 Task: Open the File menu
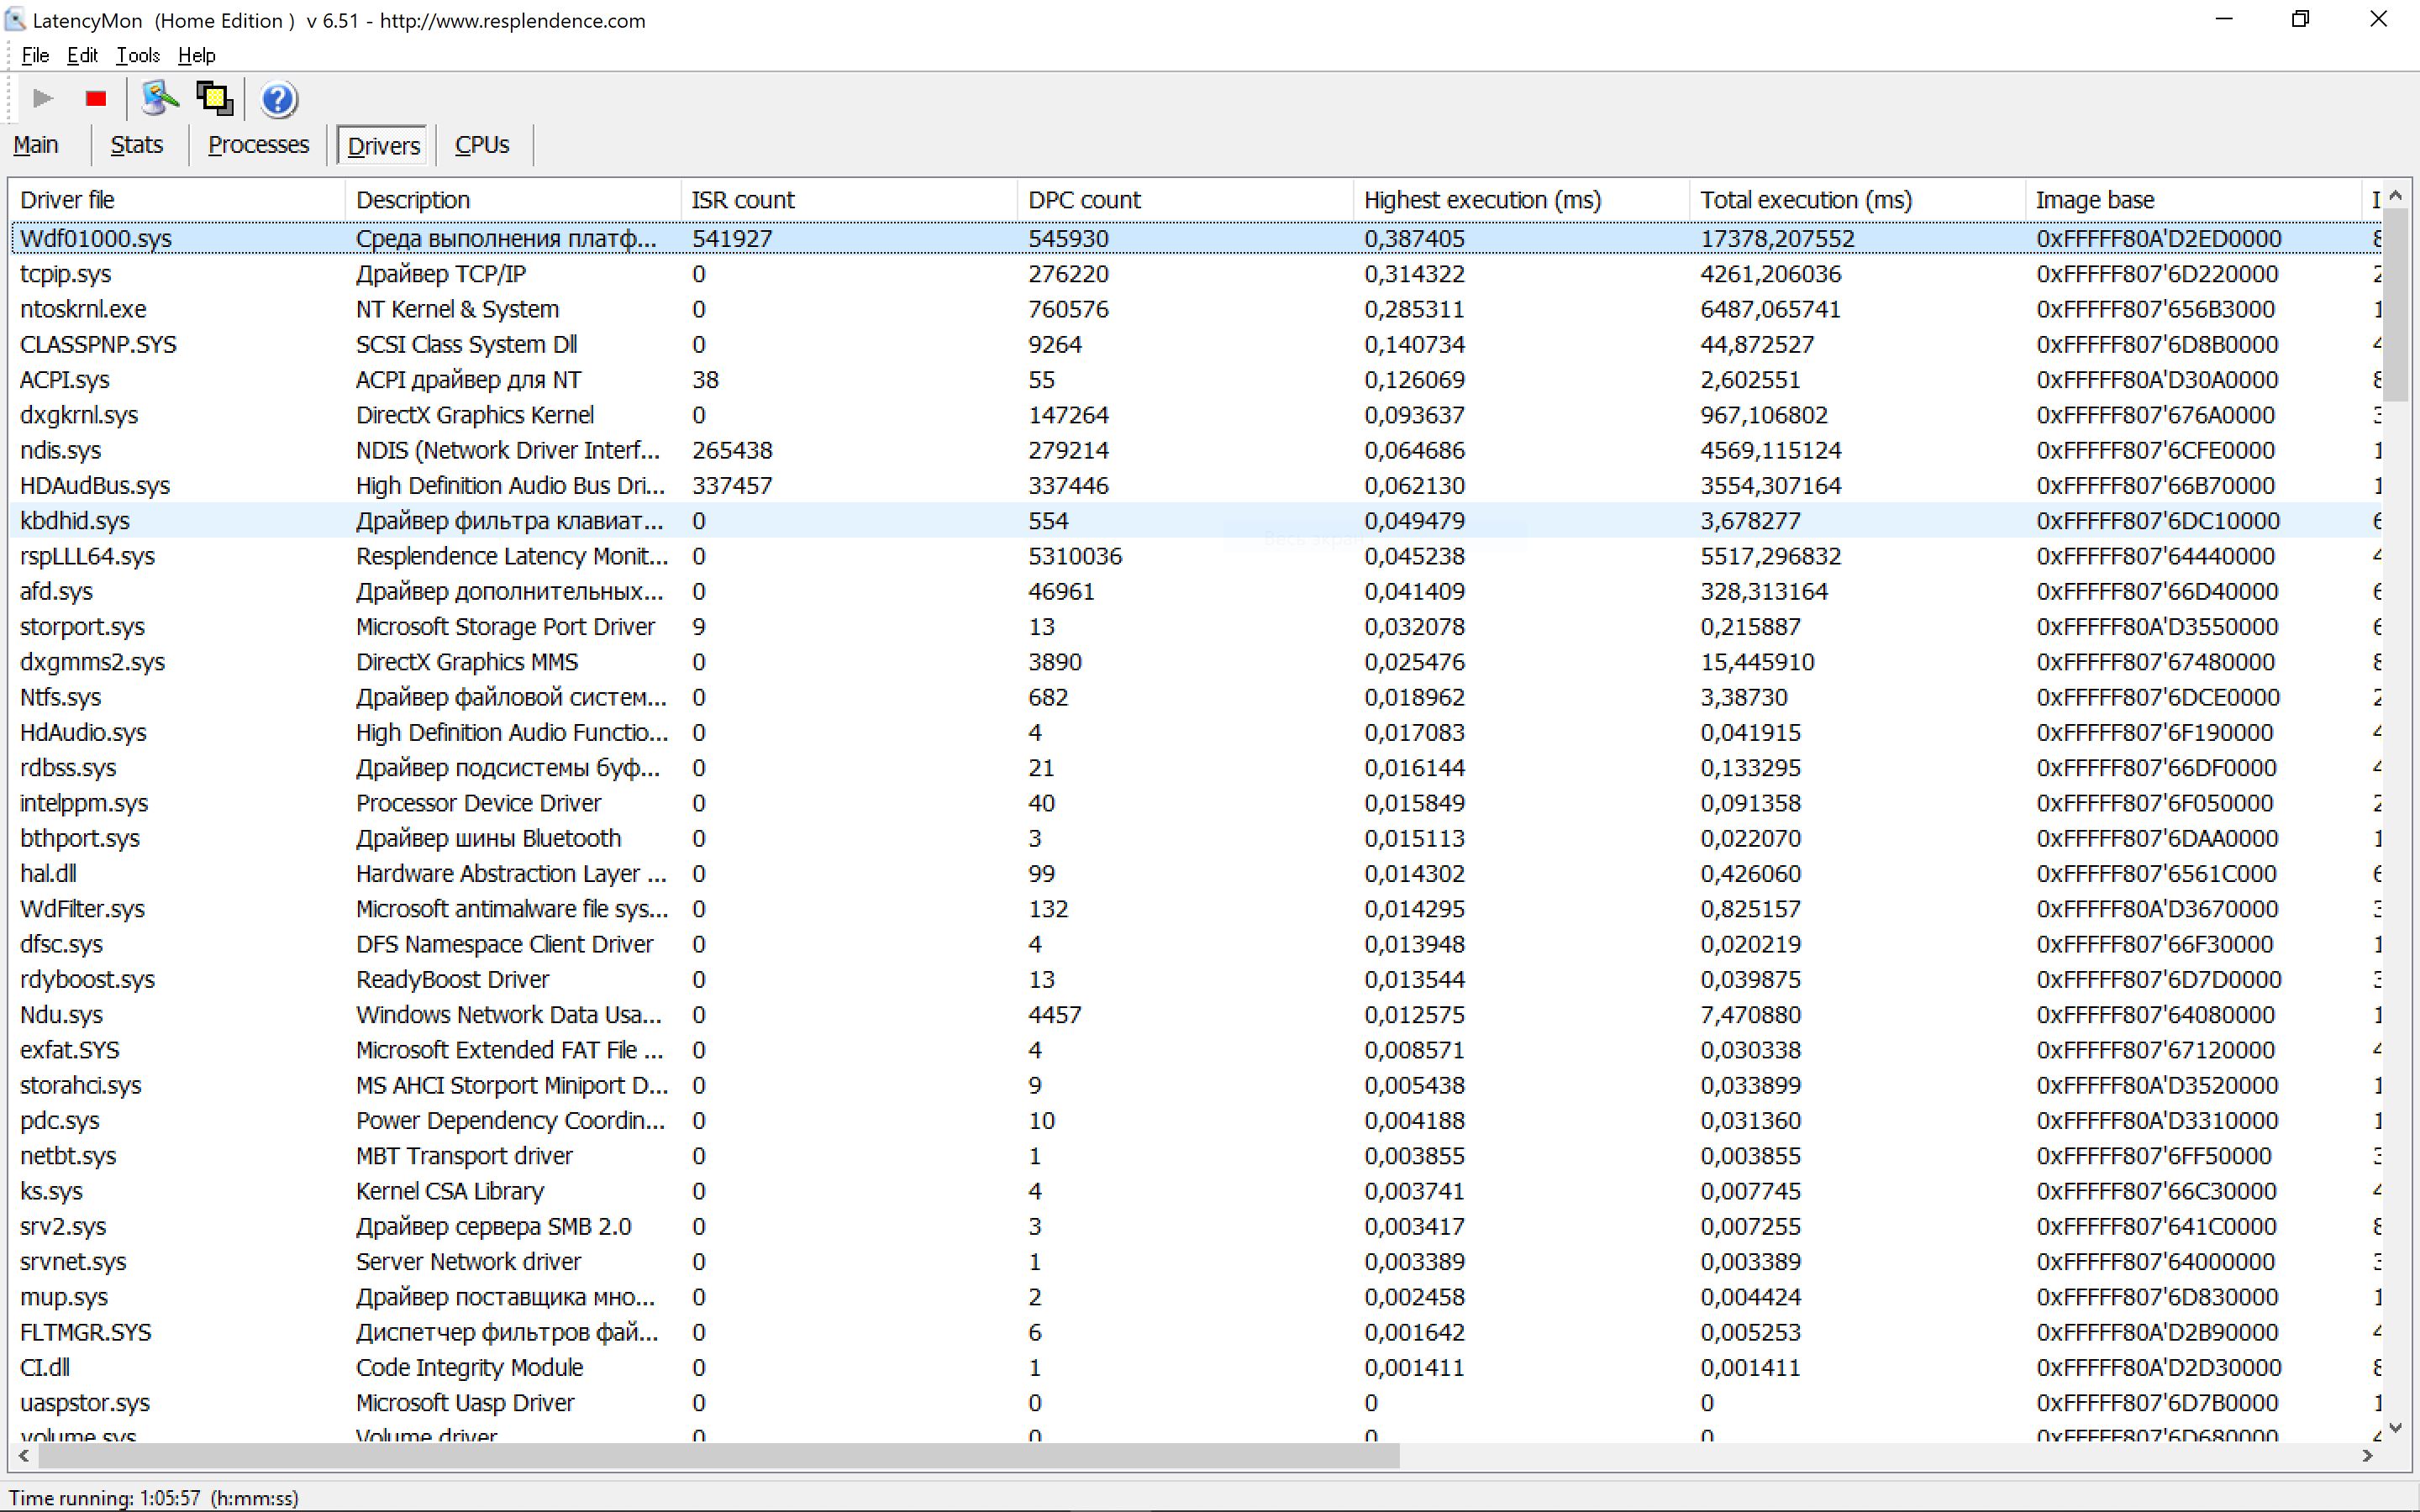tap(34, 56)
